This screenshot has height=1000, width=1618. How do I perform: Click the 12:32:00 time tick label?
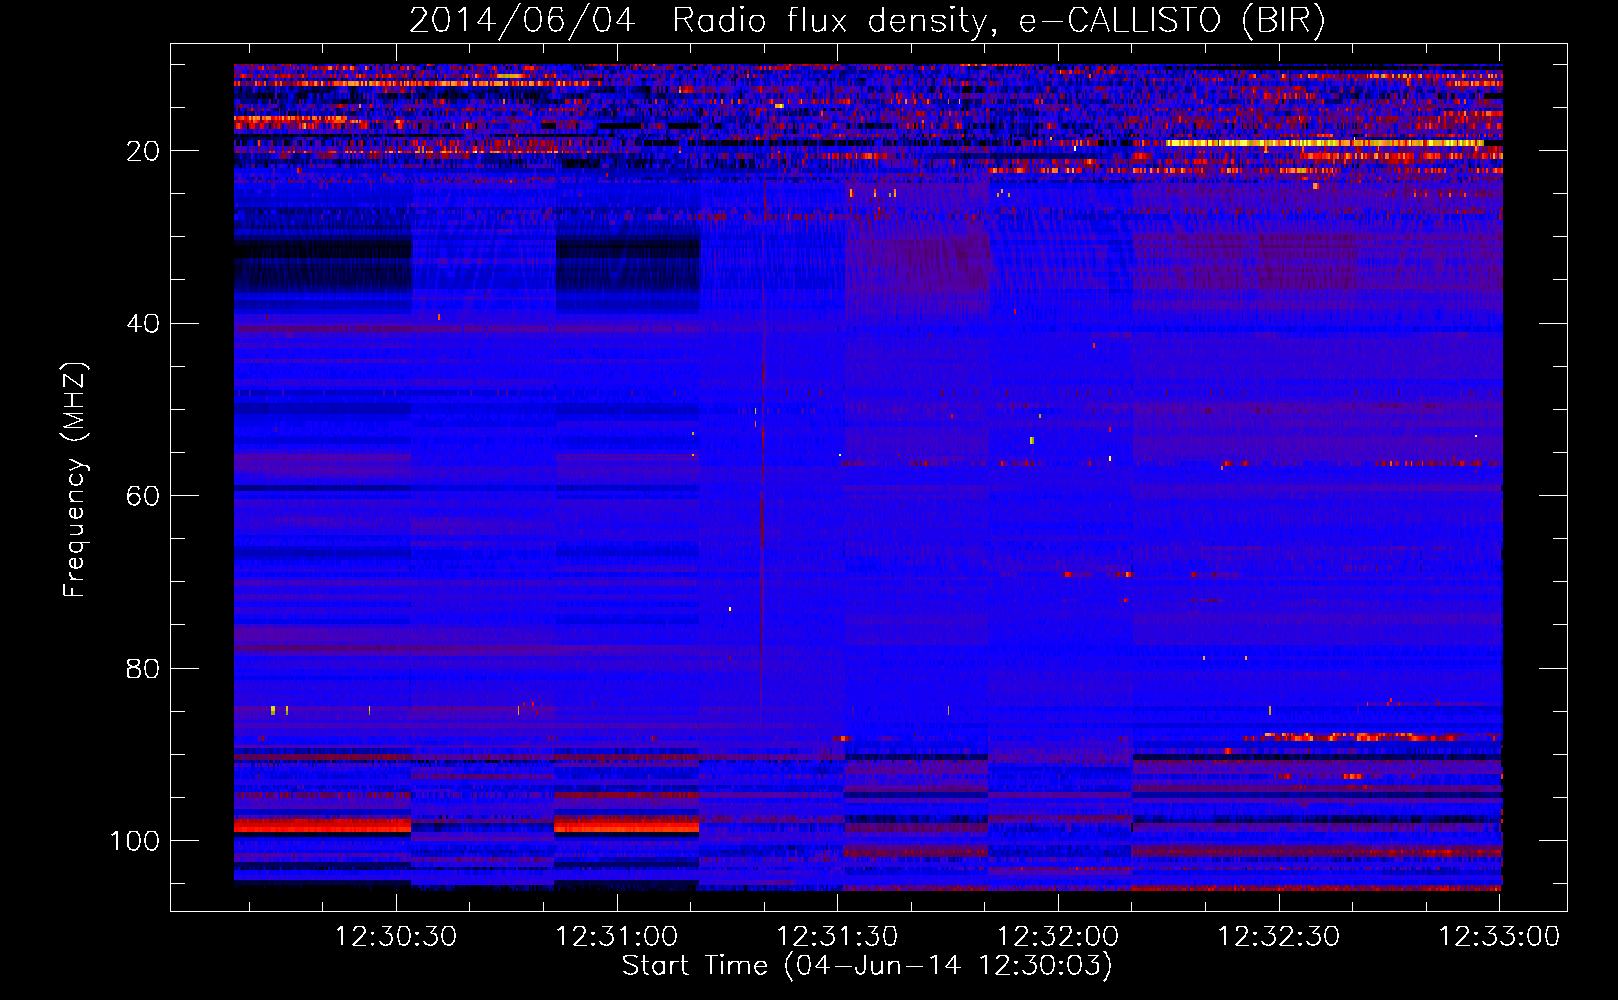(x=1058, y=937)
